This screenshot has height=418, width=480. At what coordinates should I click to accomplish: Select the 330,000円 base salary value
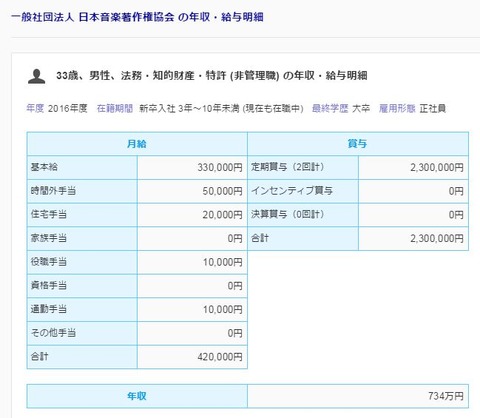click(220, 167)
